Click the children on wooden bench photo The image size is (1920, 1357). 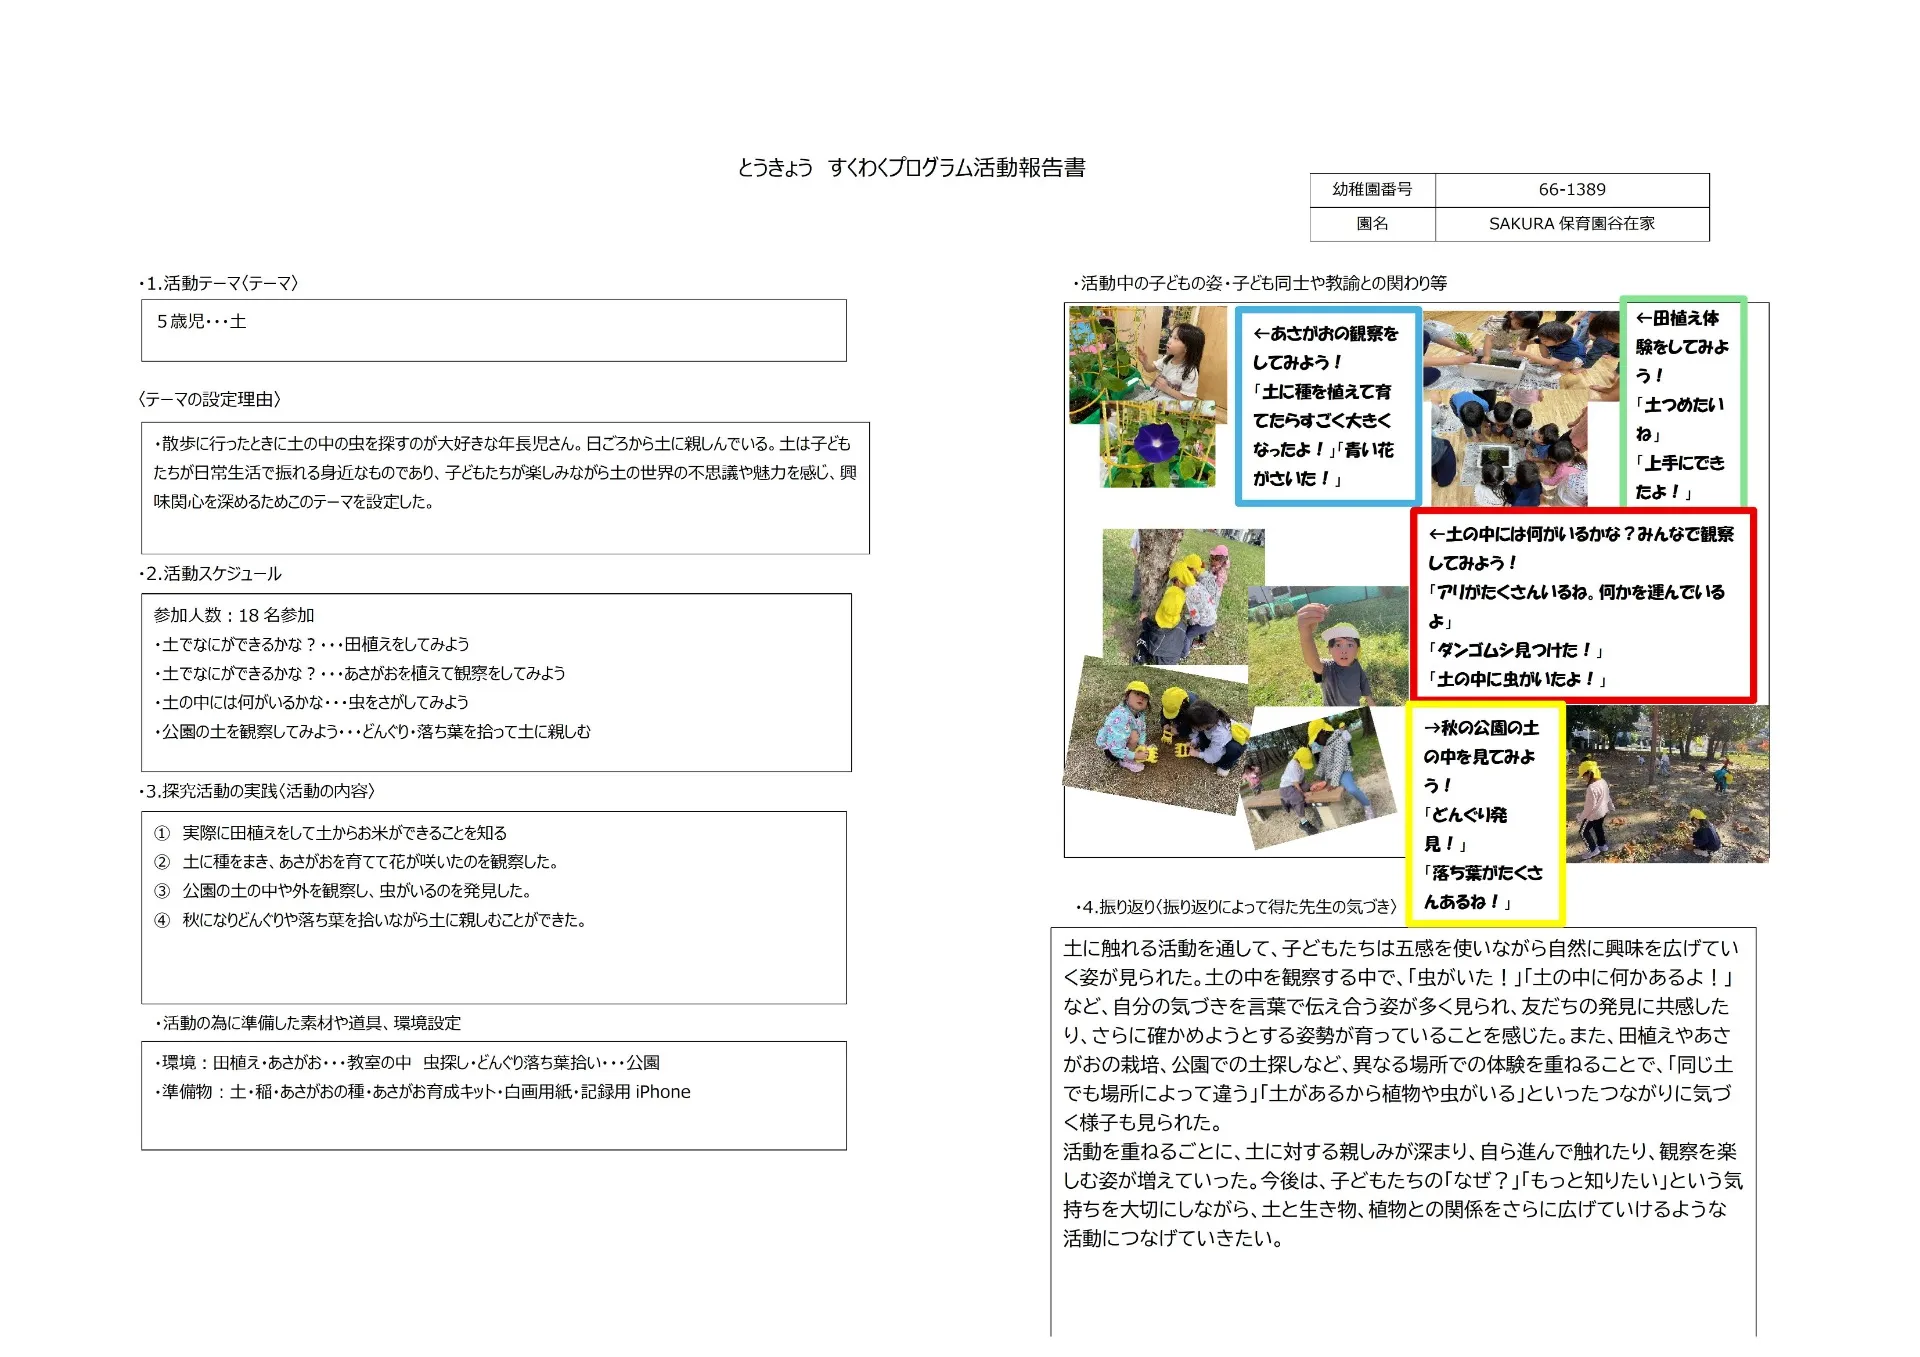coord(1316,778)
